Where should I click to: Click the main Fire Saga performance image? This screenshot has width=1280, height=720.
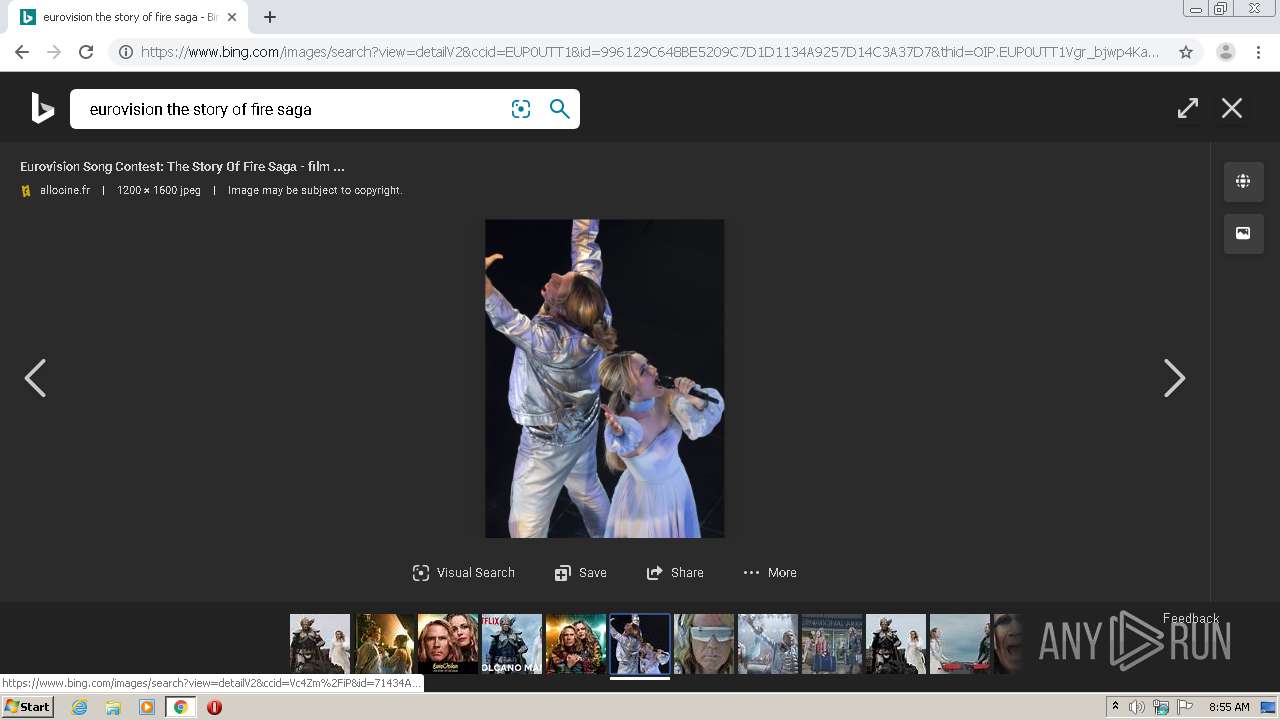point(605,379)
